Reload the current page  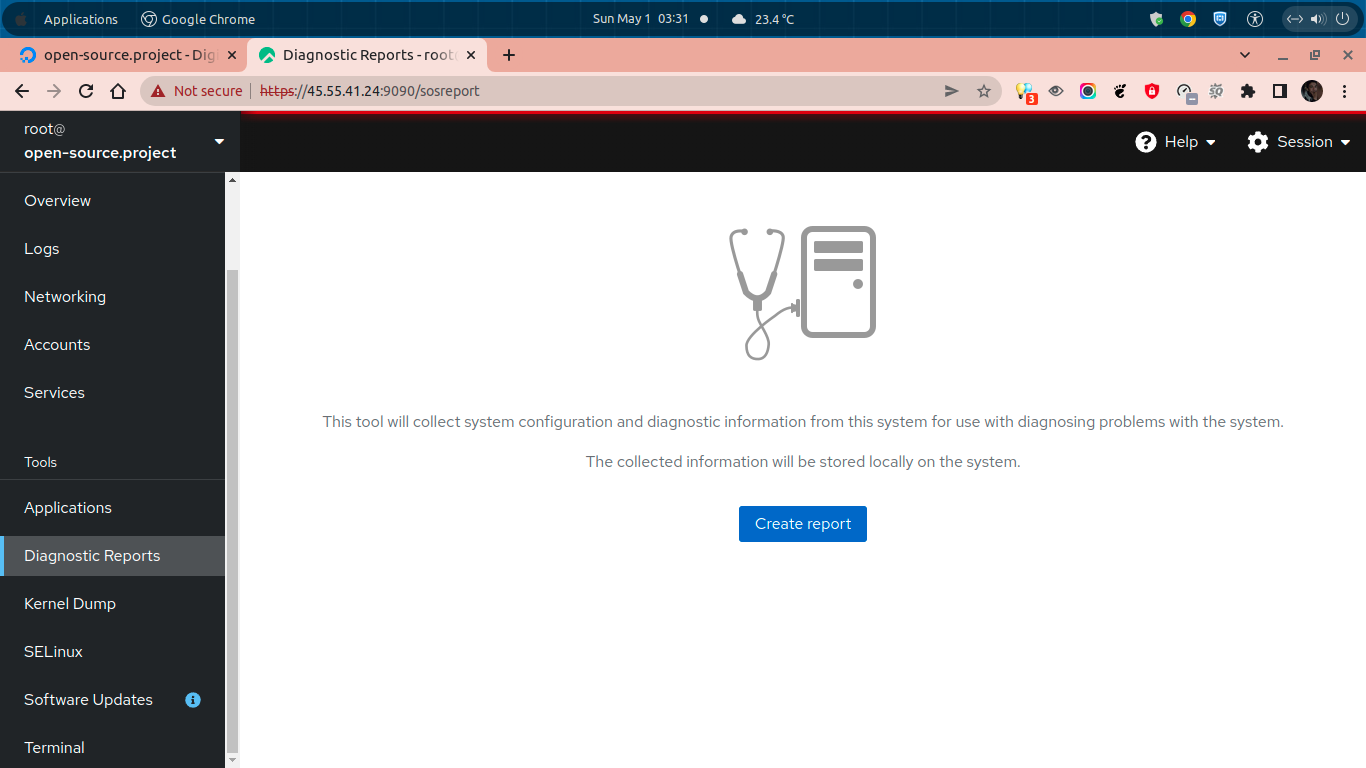pyautogui.click(x=86, y=91)
